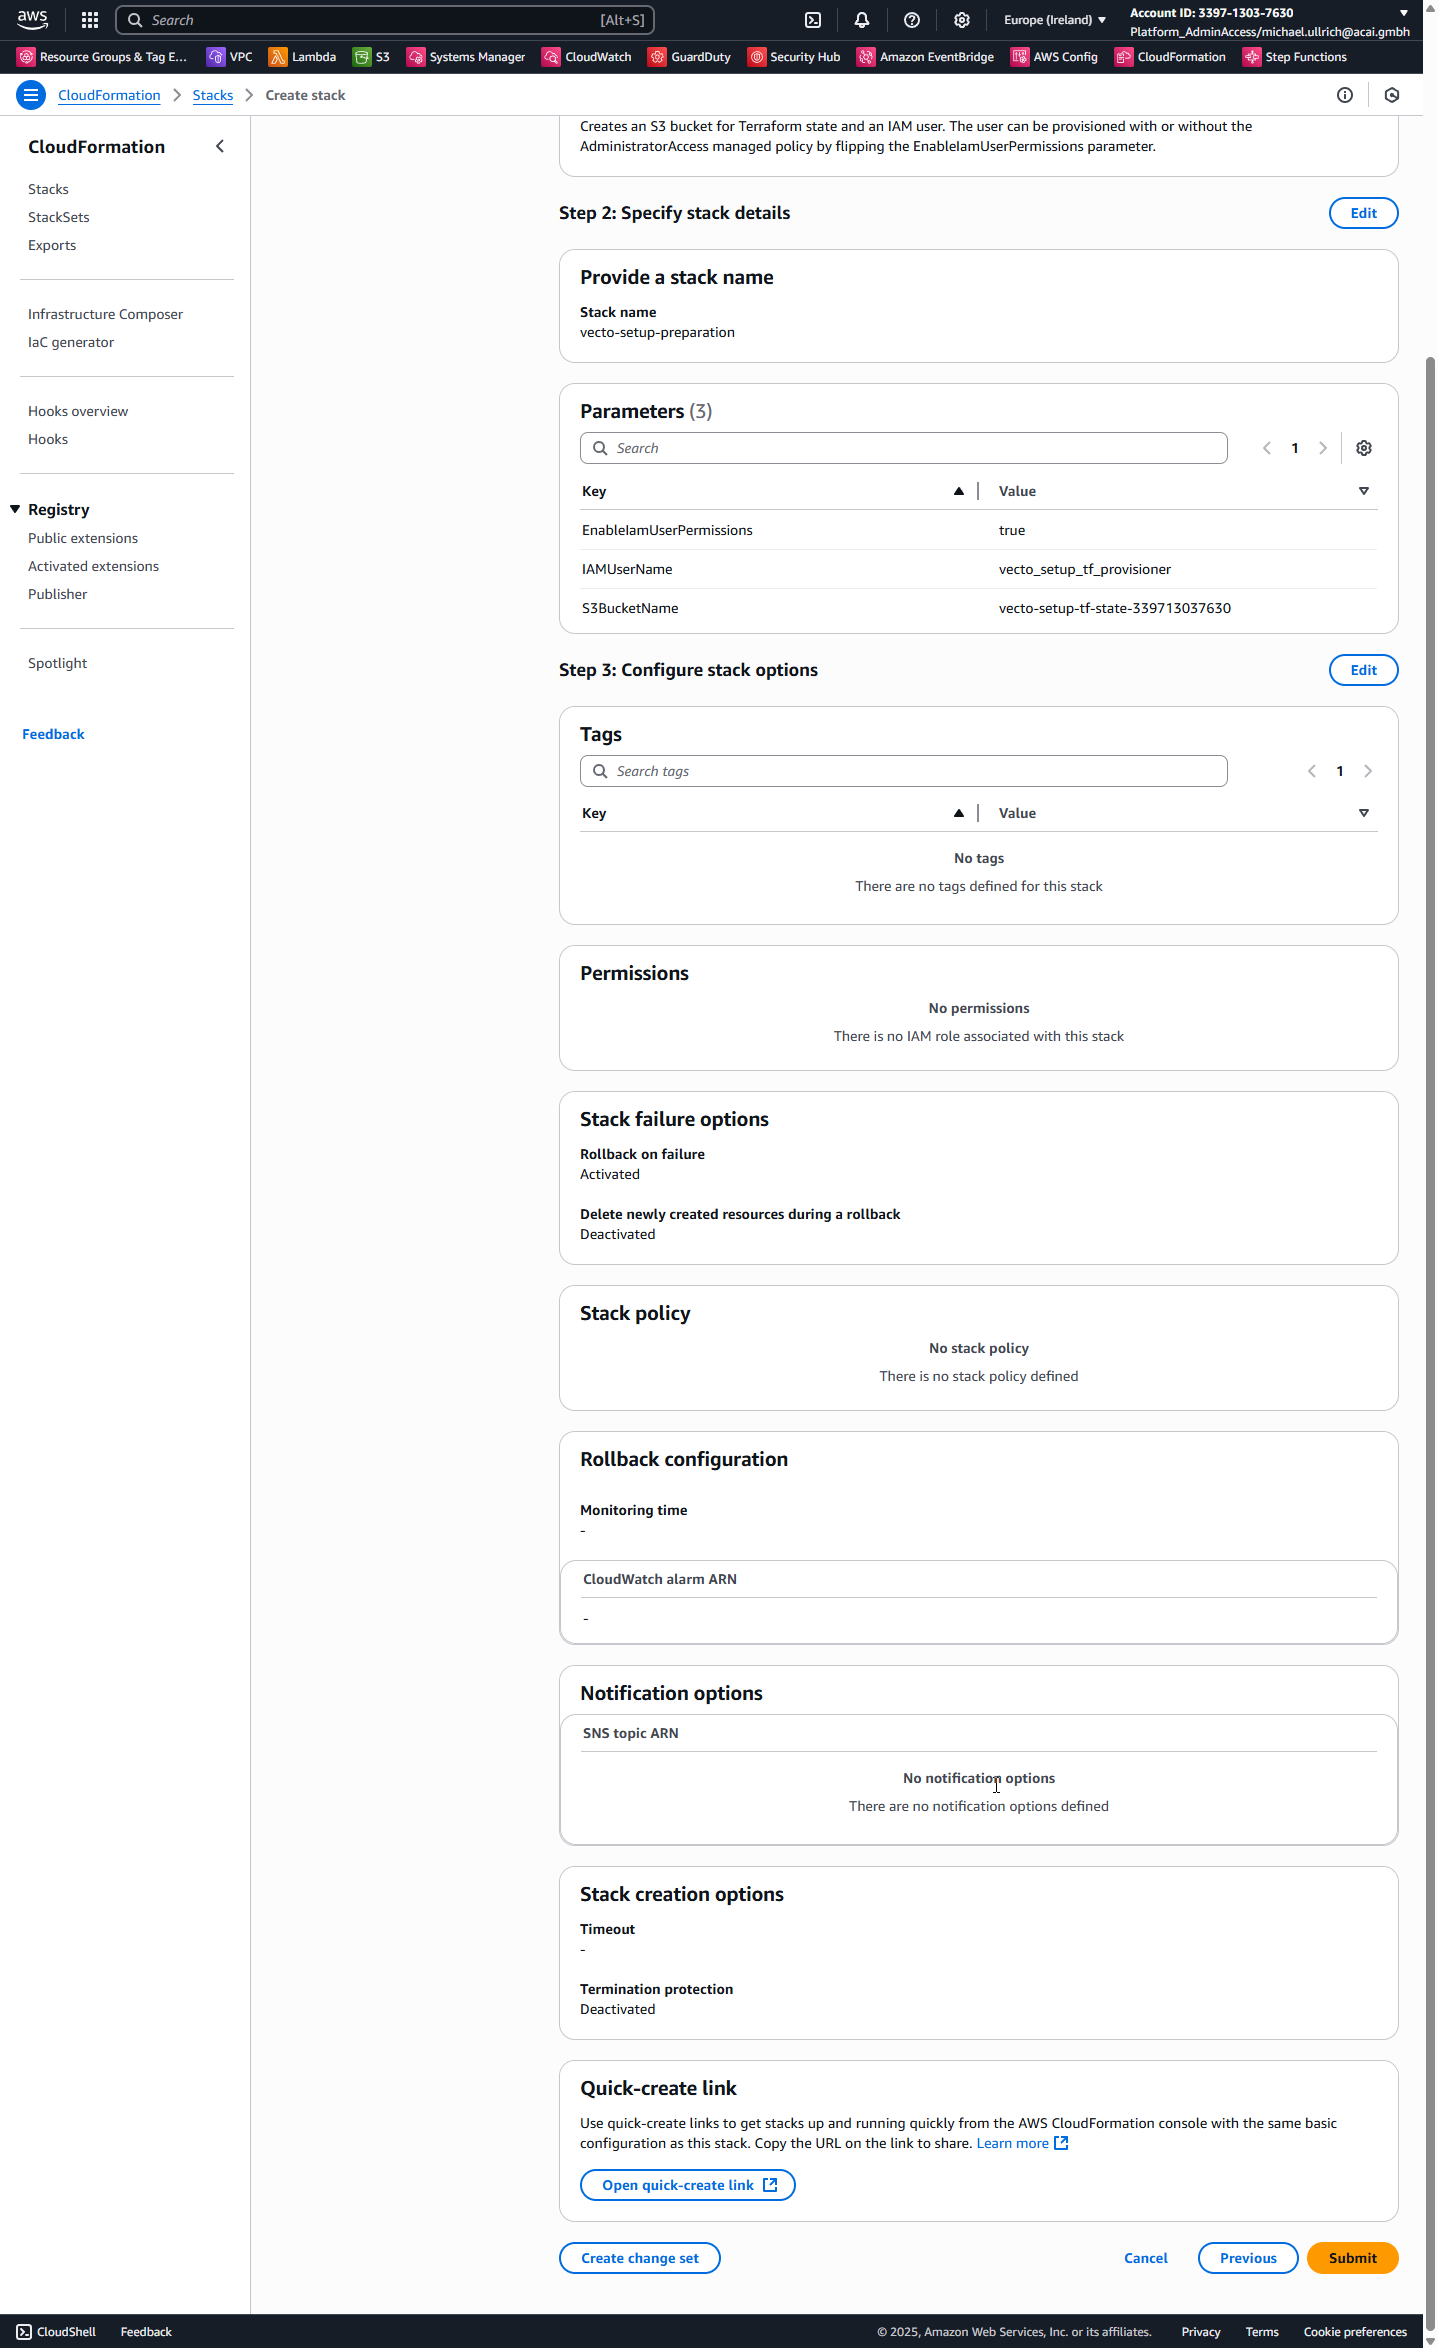
Task: Open Parameters table preferences gear
Action: click(1364, 448)
